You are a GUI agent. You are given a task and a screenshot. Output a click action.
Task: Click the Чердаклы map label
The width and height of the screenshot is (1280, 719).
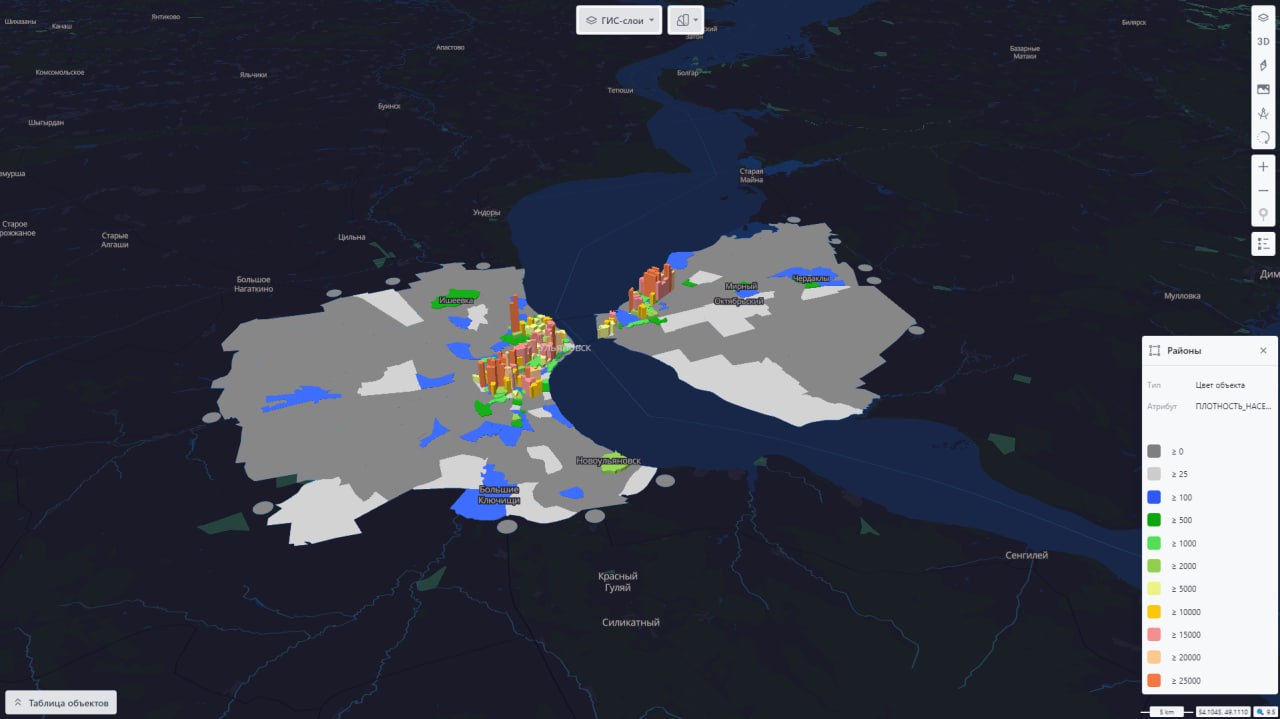tap(812, 278)
